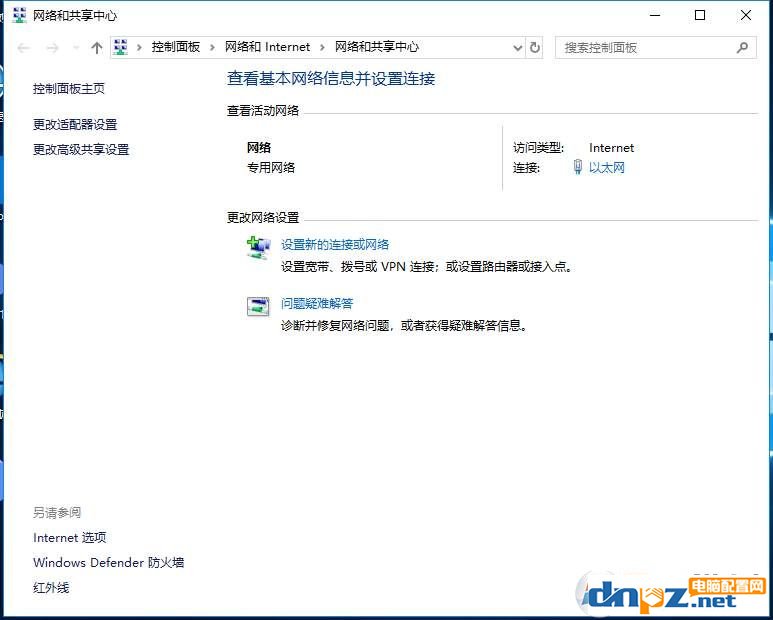This screenshot has width=773, height=620.
Task: Select the 网络和共享中心 breadcrumb
Action: [x=377, y=47]
